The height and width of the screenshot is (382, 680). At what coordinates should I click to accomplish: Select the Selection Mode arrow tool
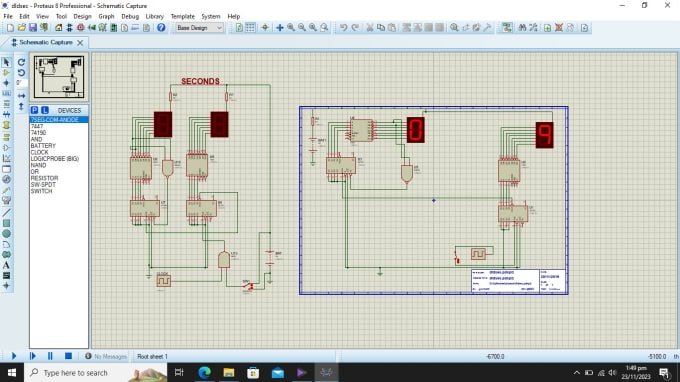(6, 62)
